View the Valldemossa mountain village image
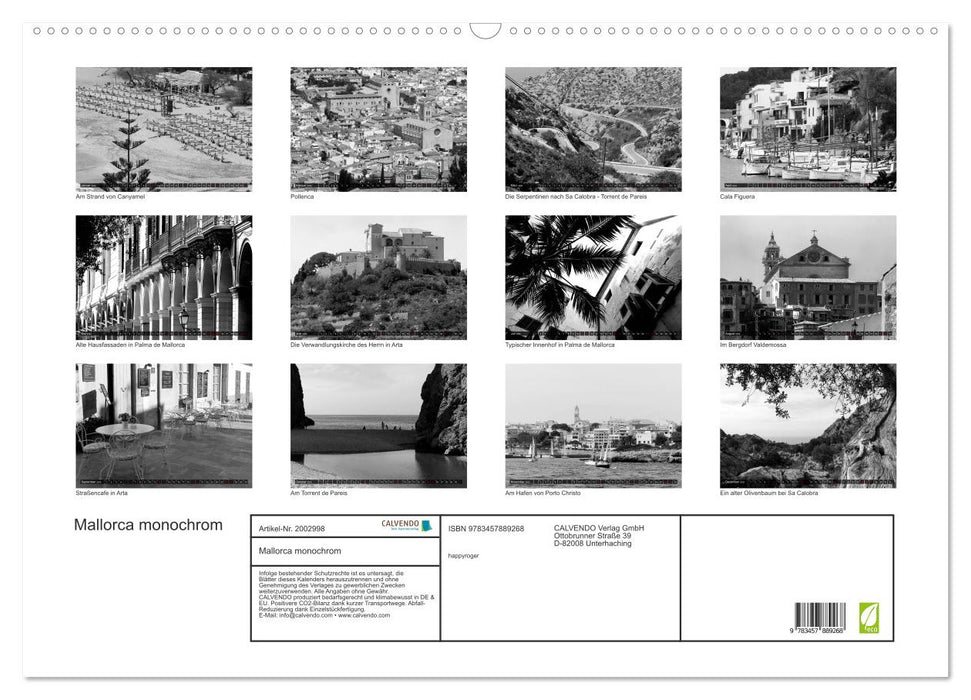This screenshot has width=971, height=700. [808, 276]
